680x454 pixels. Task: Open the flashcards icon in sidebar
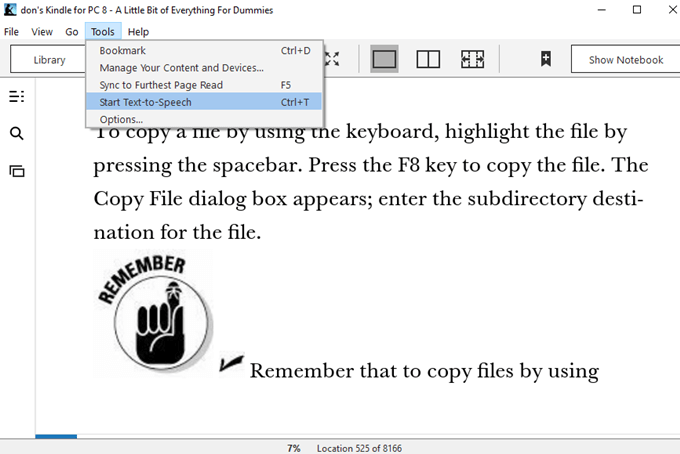point(17,171)
